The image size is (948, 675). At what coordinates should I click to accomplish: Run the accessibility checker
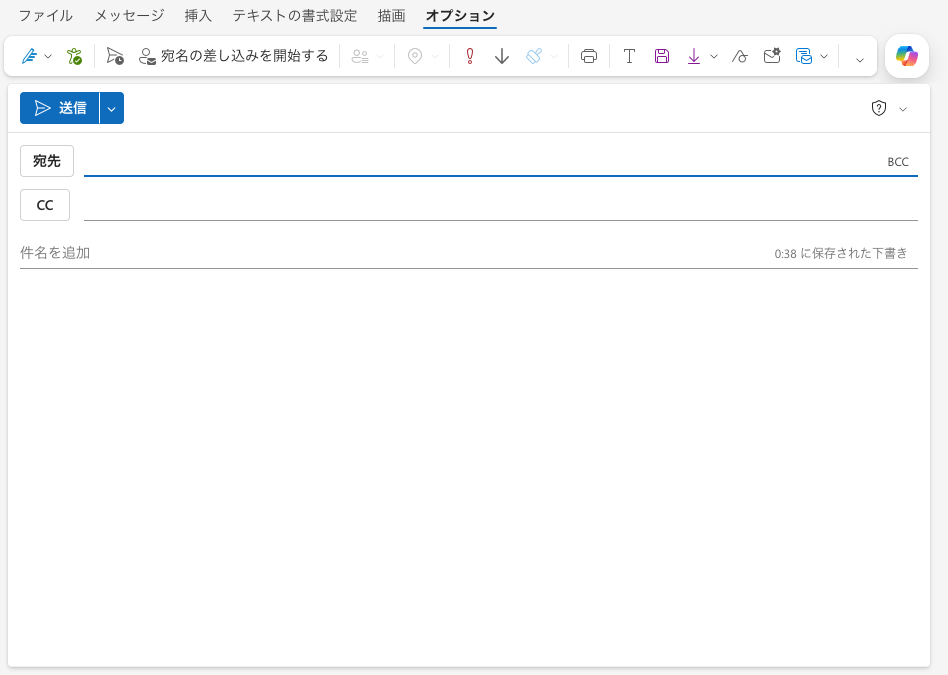click(x=74, y=56)
